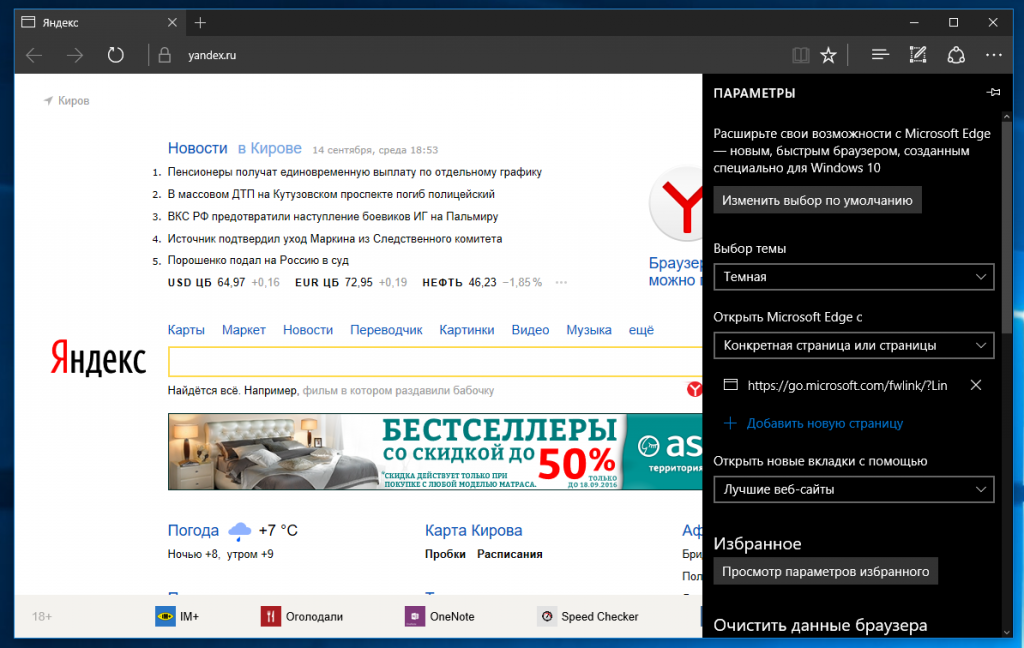
Task: Click the Яндекс logo
Action: [99, 357]
